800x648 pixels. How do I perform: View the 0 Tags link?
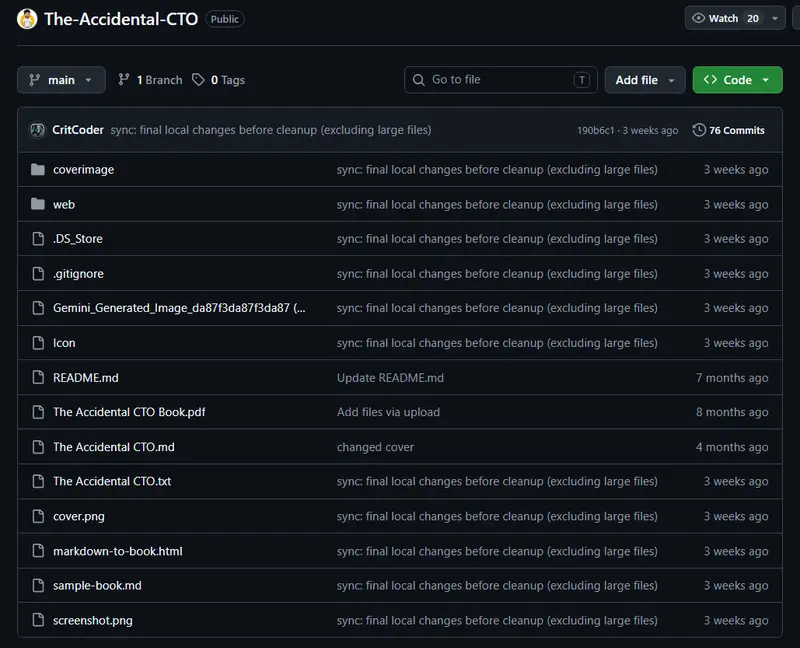218,80
